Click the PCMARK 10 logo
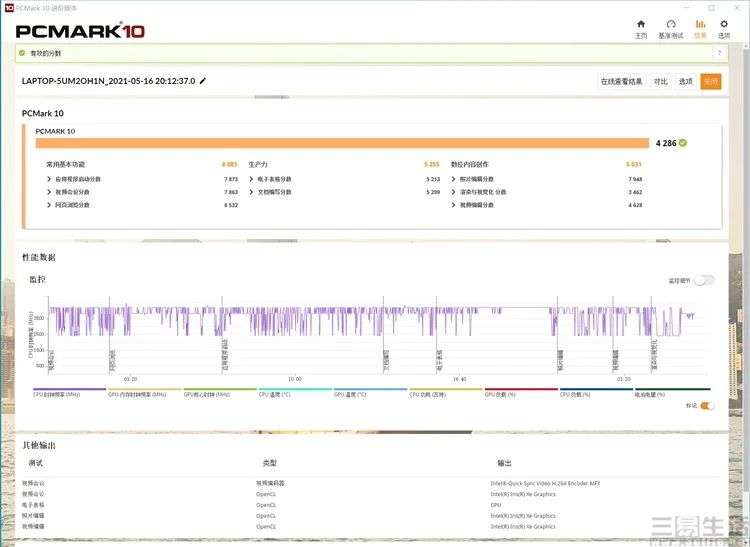The image size is (750, 547). (80, 31)
